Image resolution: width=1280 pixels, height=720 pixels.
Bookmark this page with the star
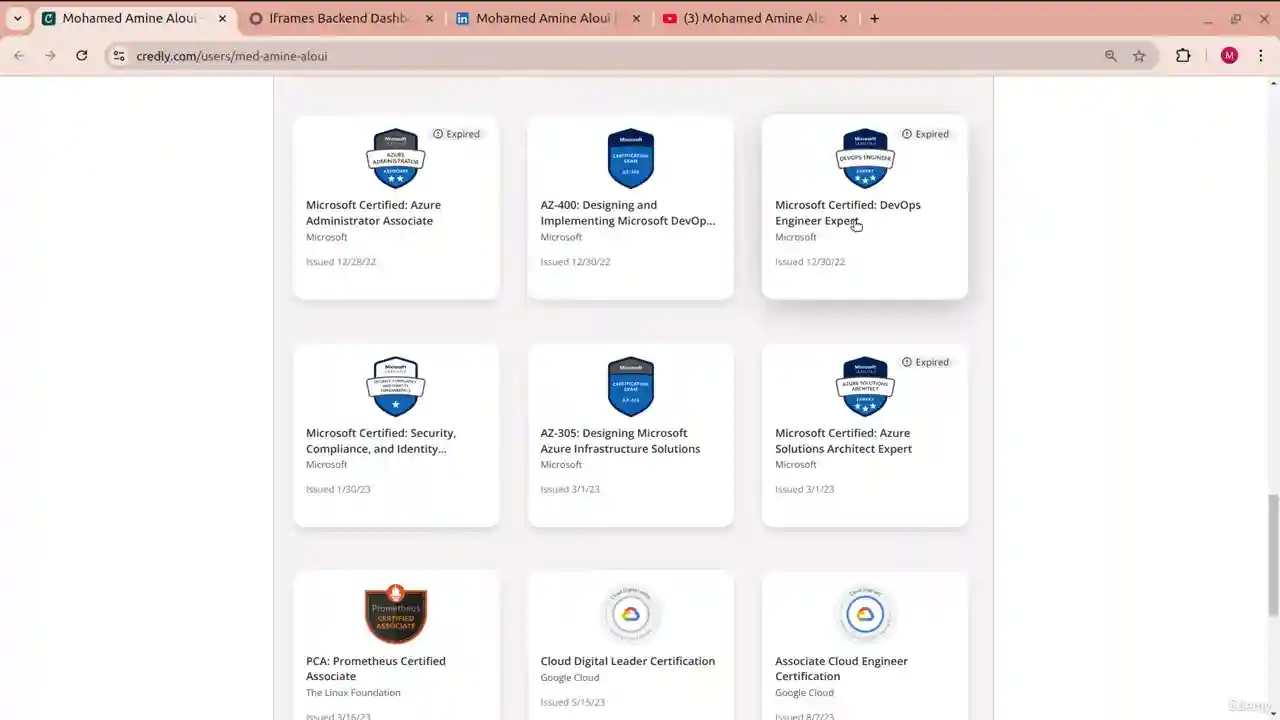click(1139, 56)
